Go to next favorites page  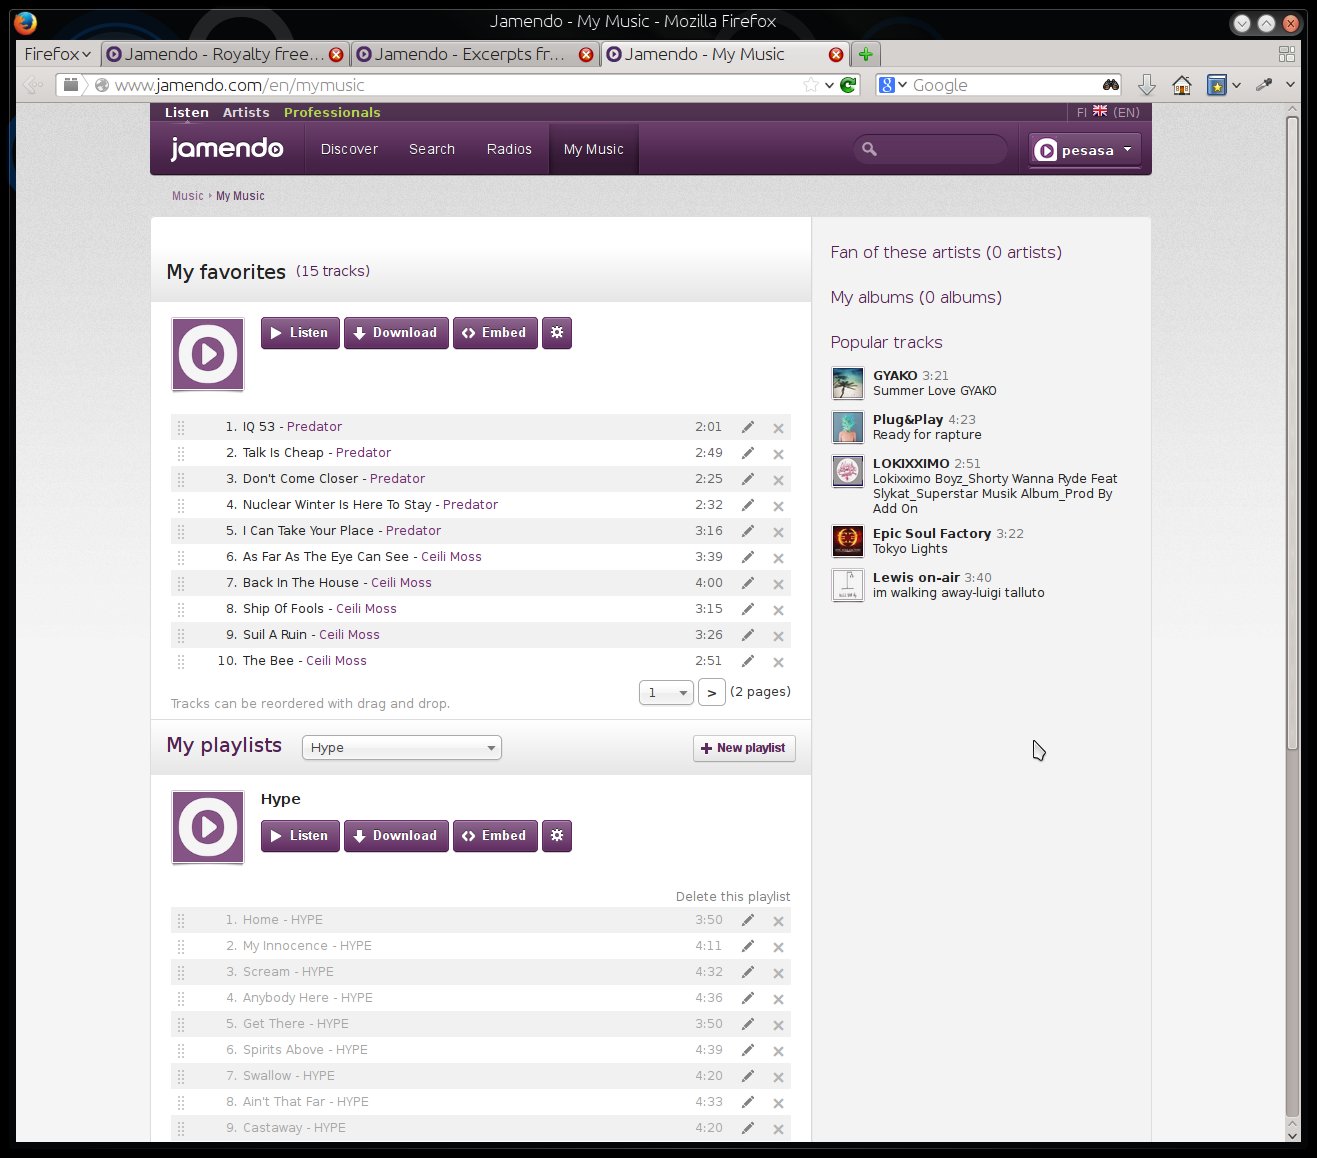coord(711,692)
